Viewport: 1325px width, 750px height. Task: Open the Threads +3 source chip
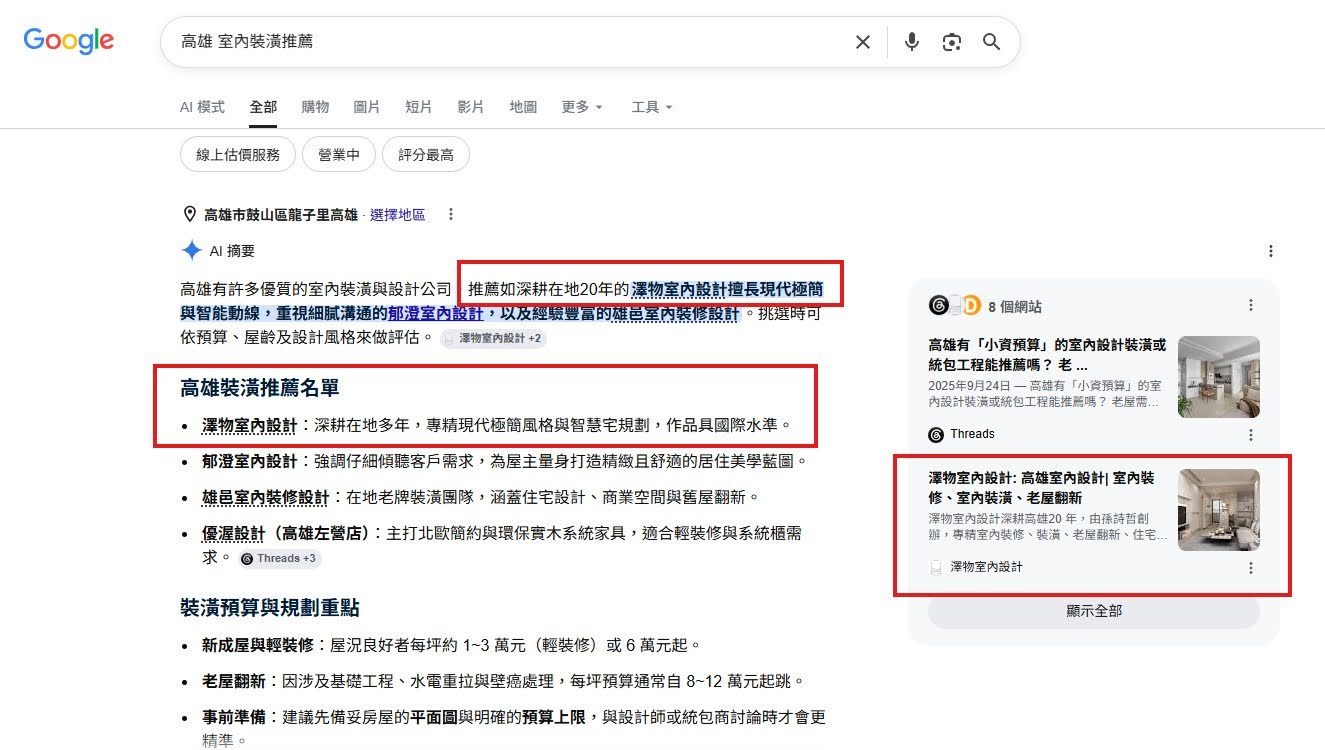click(279, 558)
